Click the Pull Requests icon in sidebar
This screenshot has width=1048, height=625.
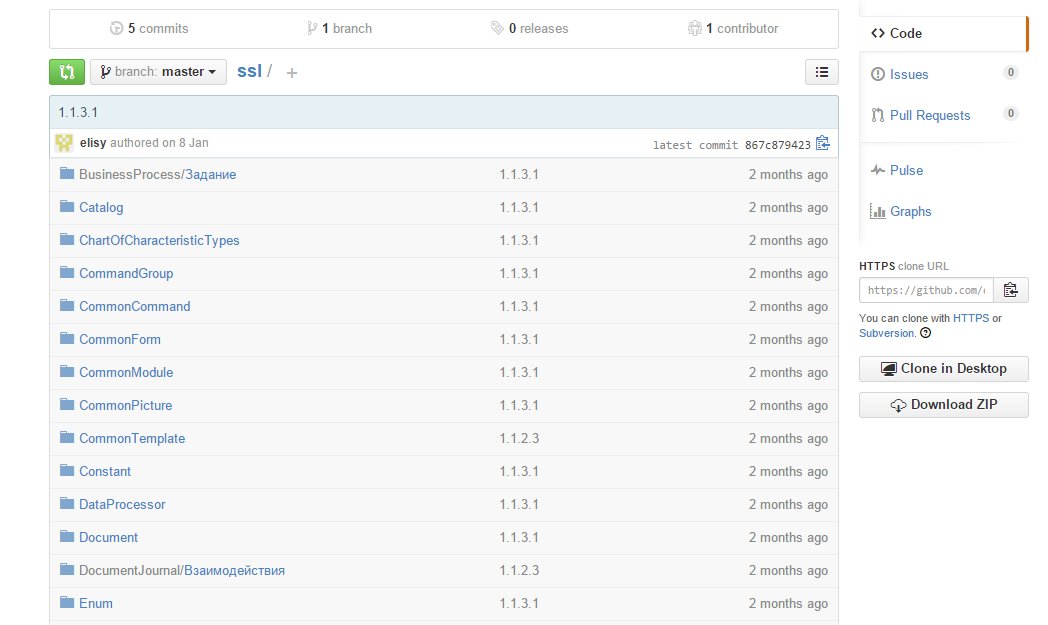tap(878, 115)
